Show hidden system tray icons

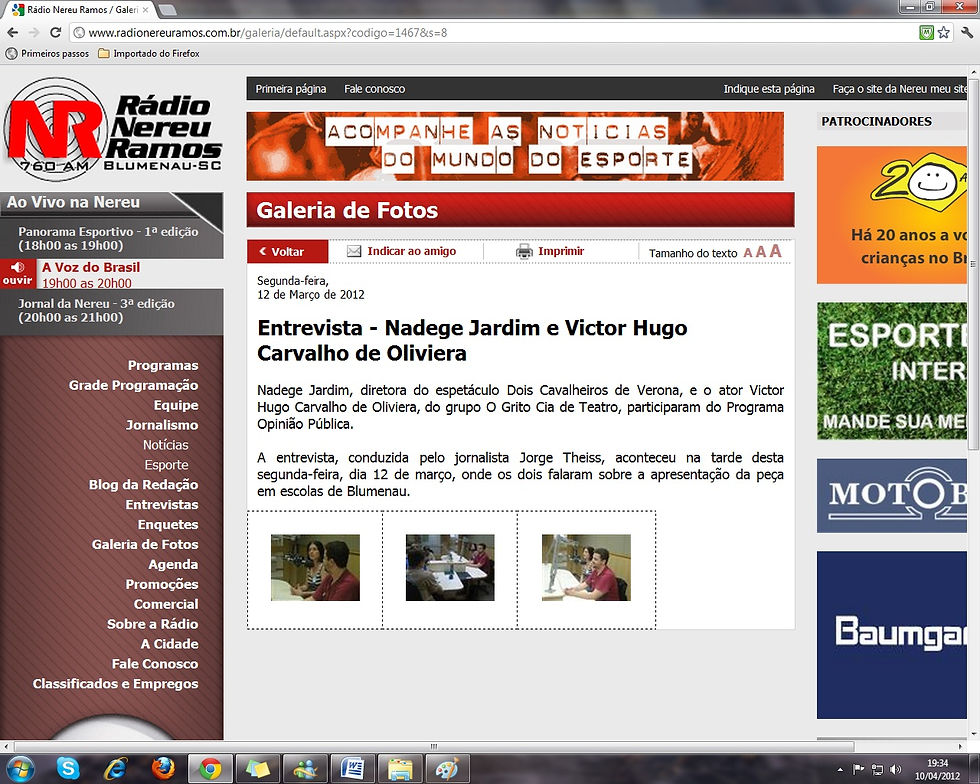(840, 770)
